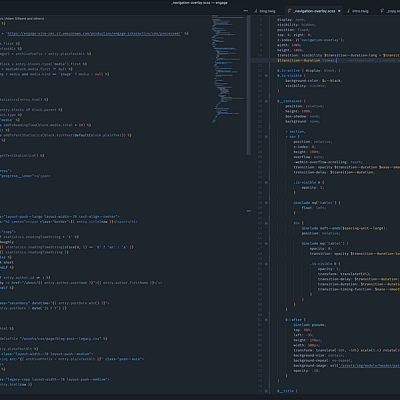Screen dimensions: 400x400
Task: Fold the .is-visible & block on line 50
Action: 266,264
